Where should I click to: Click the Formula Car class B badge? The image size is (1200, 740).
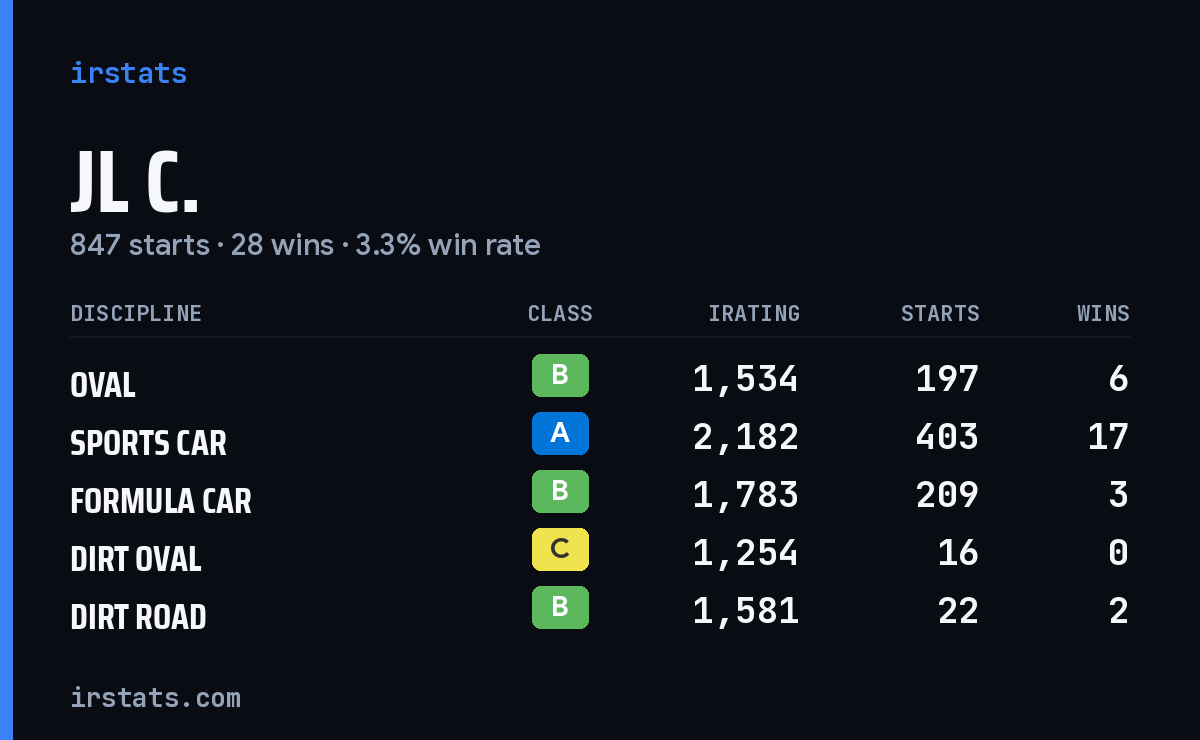pos(560,491)
